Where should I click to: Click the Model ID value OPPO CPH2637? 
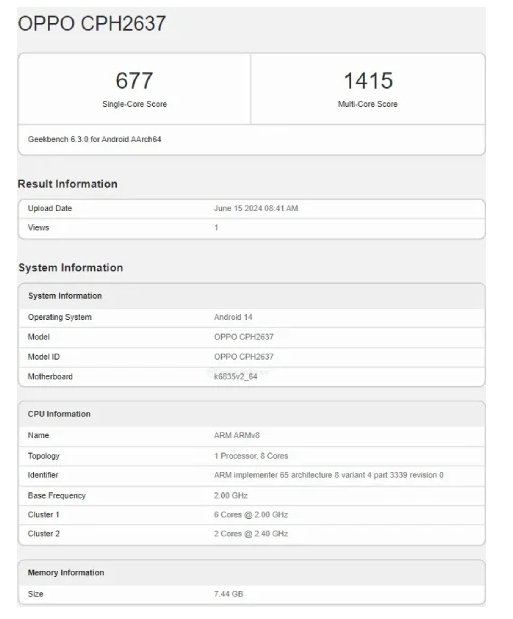click(x=244, y=357)
